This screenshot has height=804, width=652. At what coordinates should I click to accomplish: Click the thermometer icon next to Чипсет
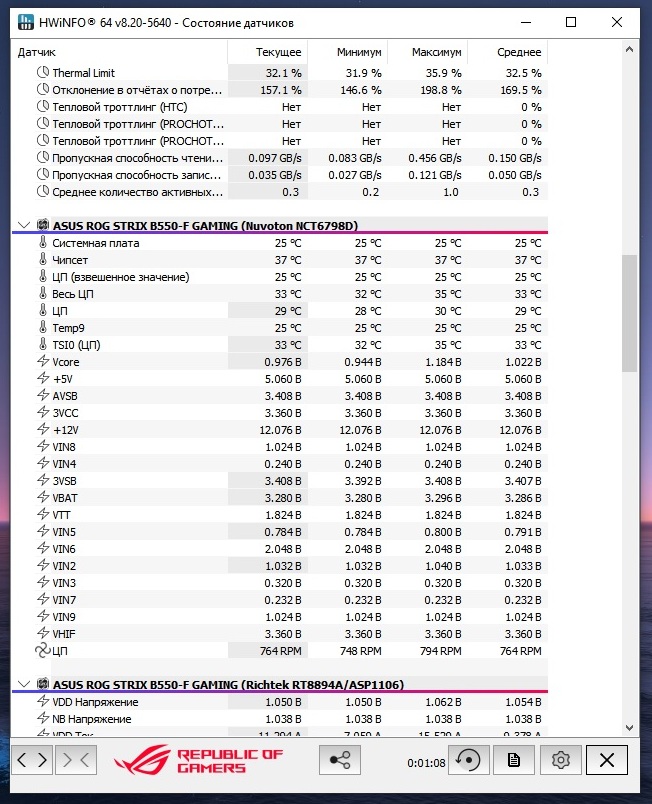click(43, 260)
